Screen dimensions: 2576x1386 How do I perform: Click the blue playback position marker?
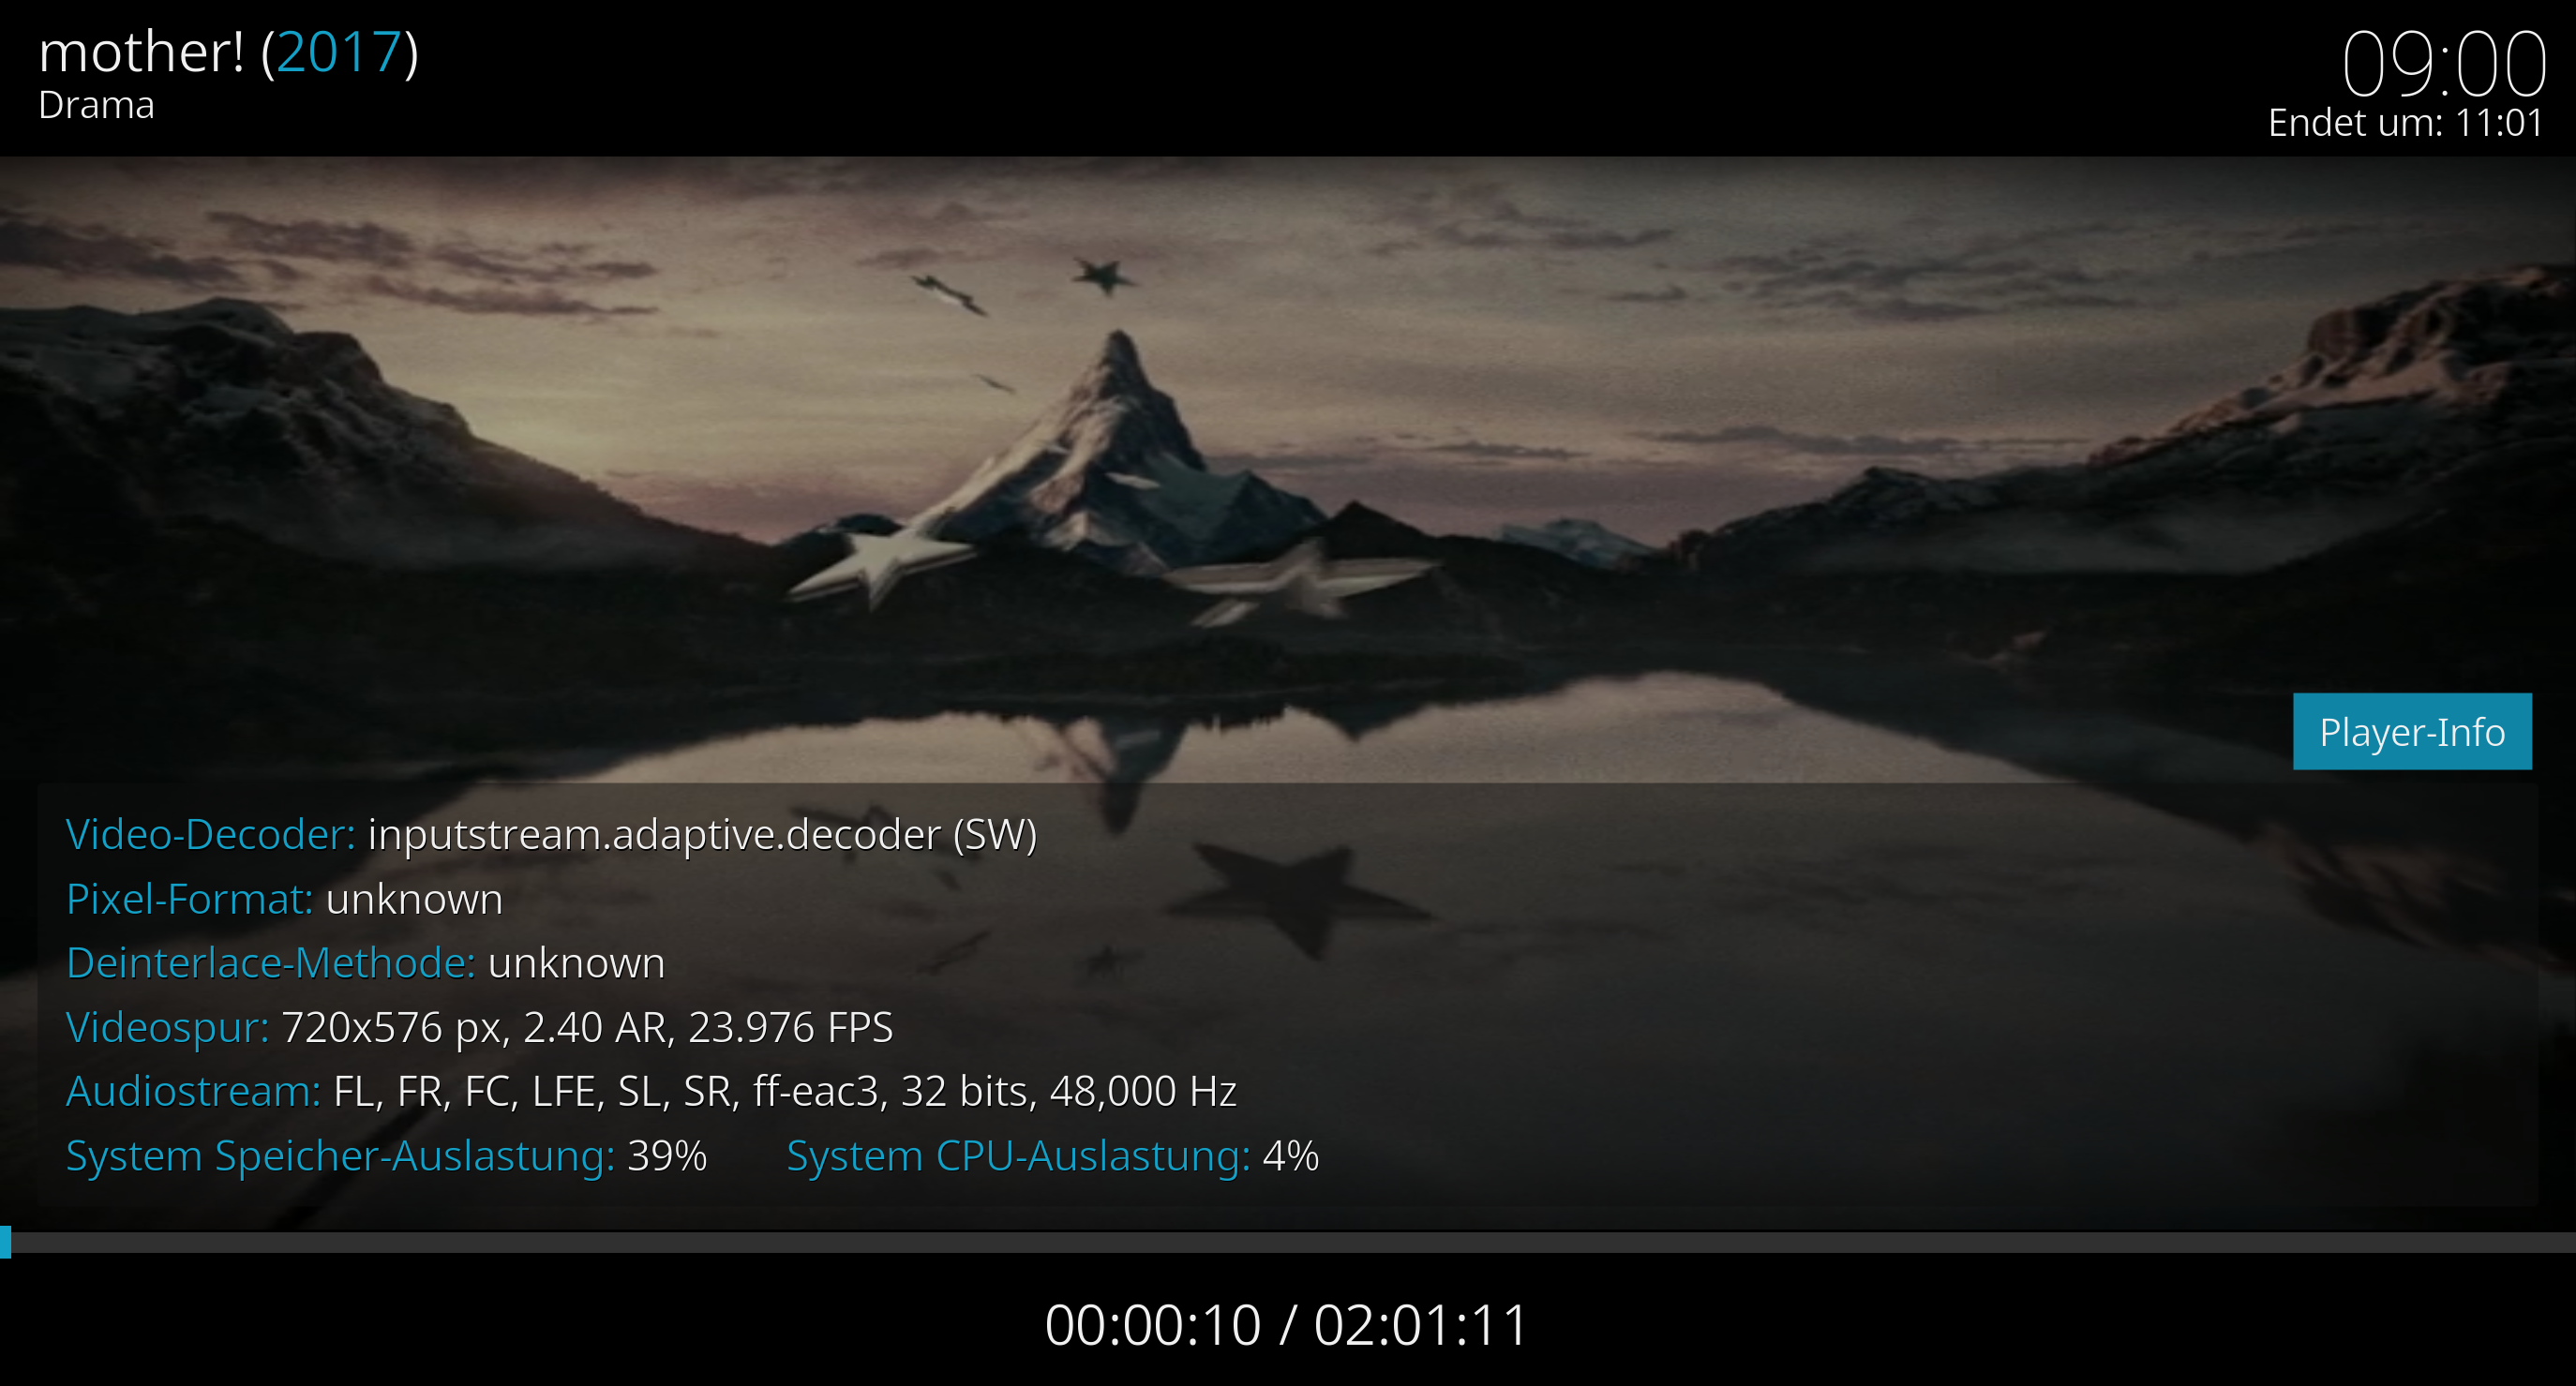5,1242
